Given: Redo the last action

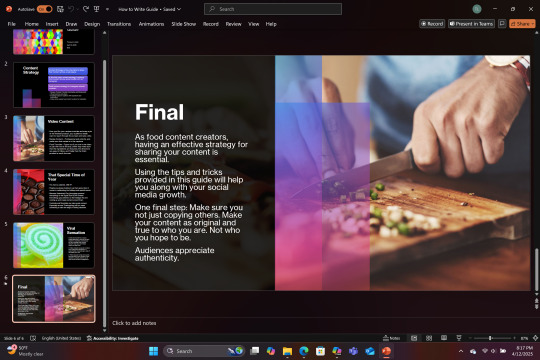Looking at the screenshot, I should [86, 9].
